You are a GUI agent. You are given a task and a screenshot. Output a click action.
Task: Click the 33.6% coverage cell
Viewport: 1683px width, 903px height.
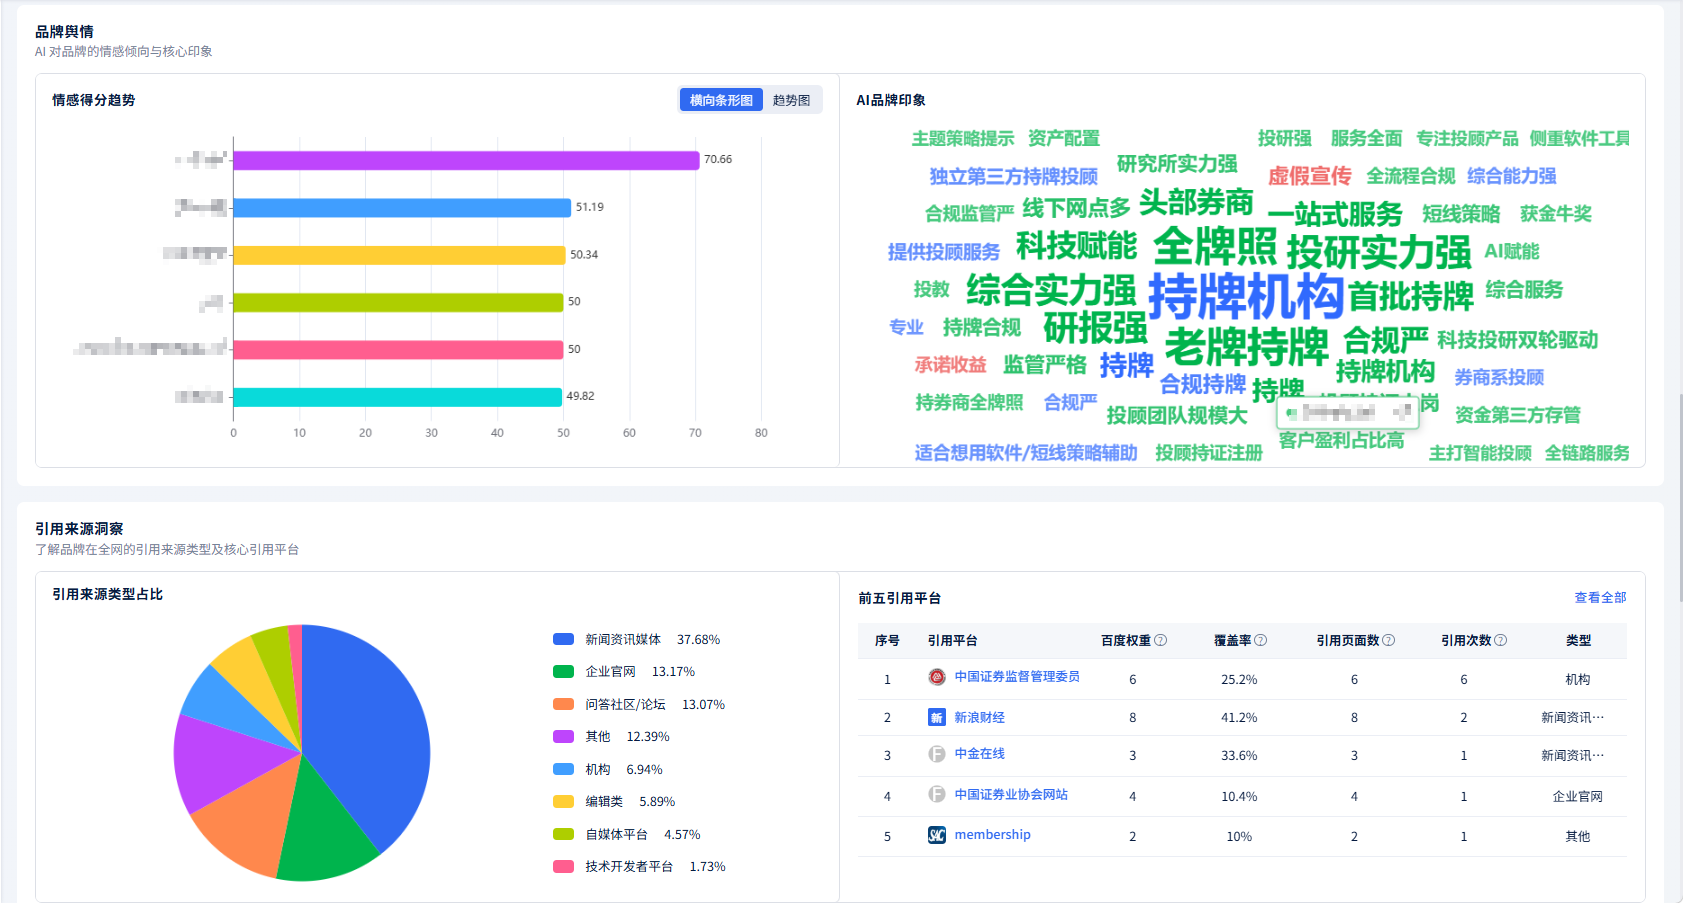coord(1239,756)
